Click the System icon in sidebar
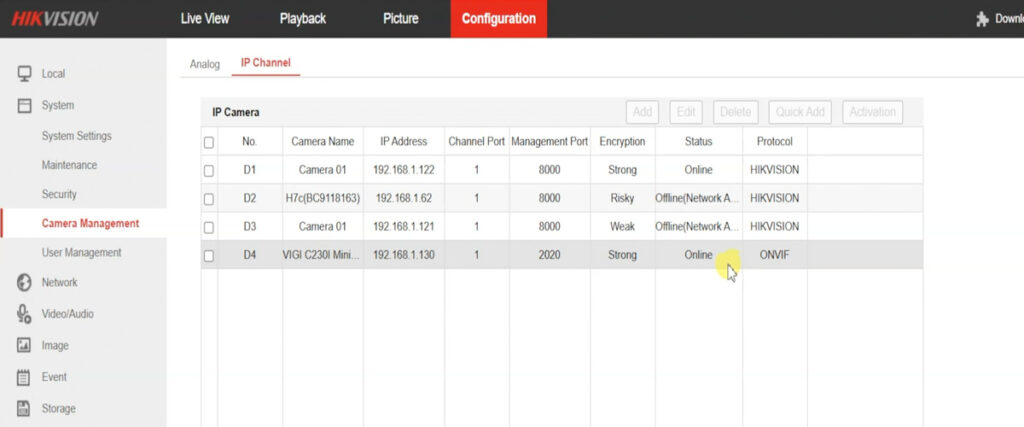Image resolution: width=1024 pixels, height=427 pixels. coord(25,105)
